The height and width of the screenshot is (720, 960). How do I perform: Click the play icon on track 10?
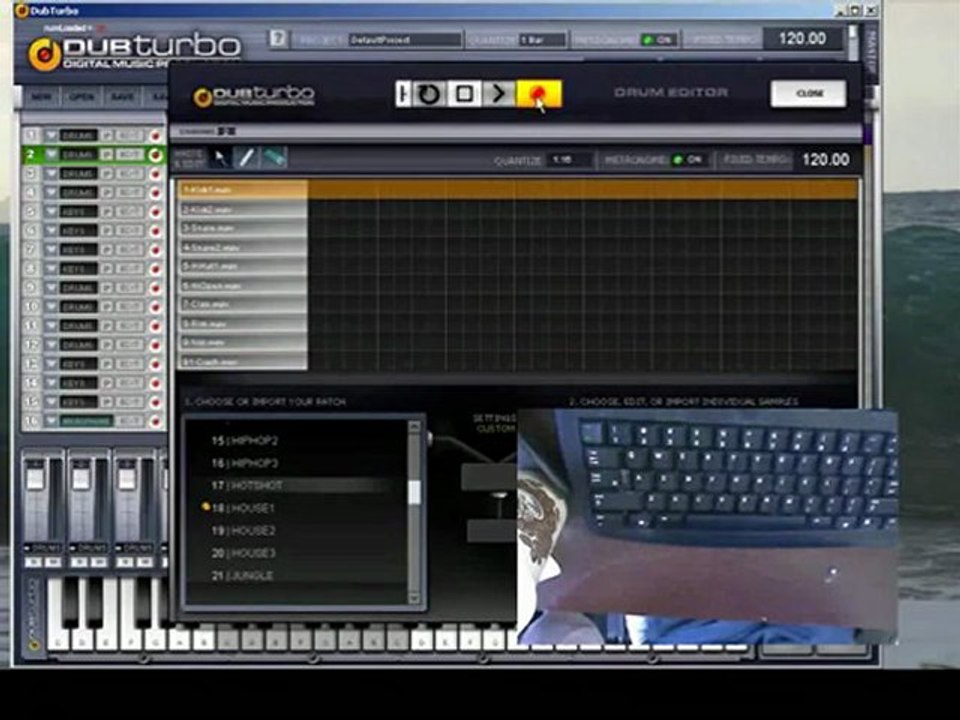[107, 307]
